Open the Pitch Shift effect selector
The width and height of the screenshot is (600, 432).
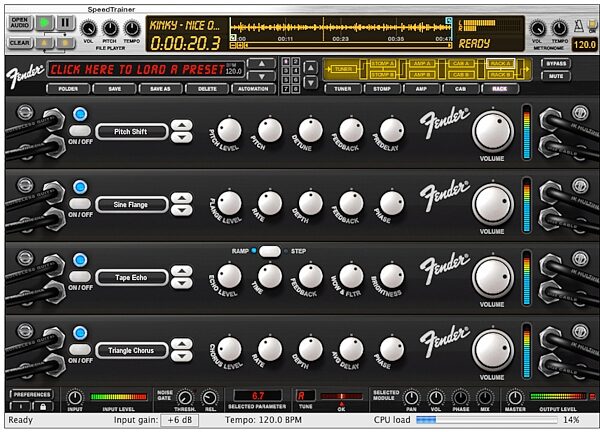131,132
